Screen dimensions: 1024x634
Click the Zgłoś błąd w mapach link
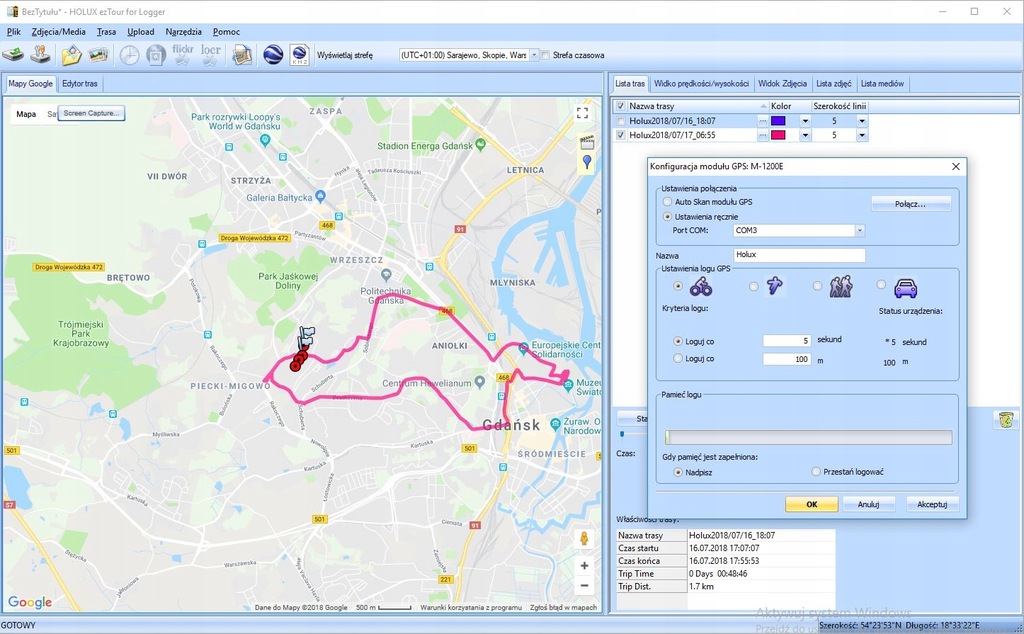tap(564, 607)
